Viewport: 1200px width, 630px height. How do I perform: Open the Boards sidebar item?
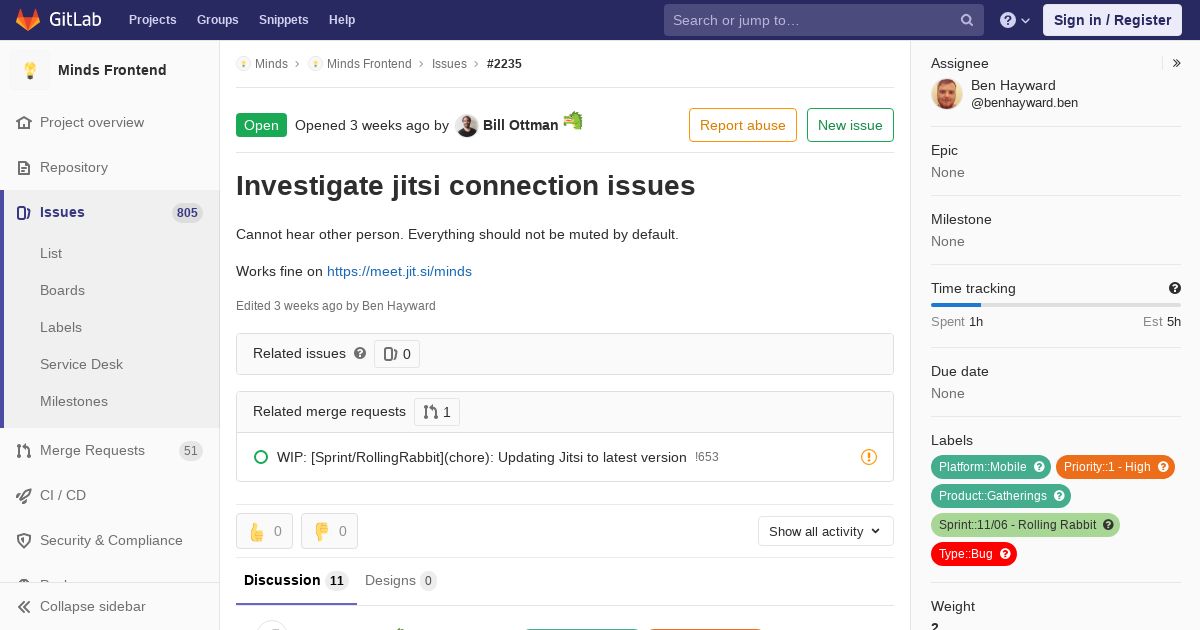(62, 291)
